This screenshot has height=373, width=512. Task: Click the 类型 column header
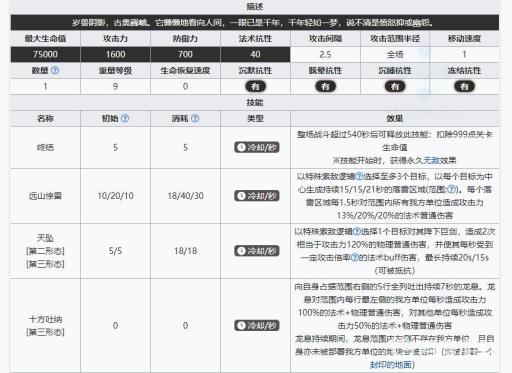coord(255,118)
